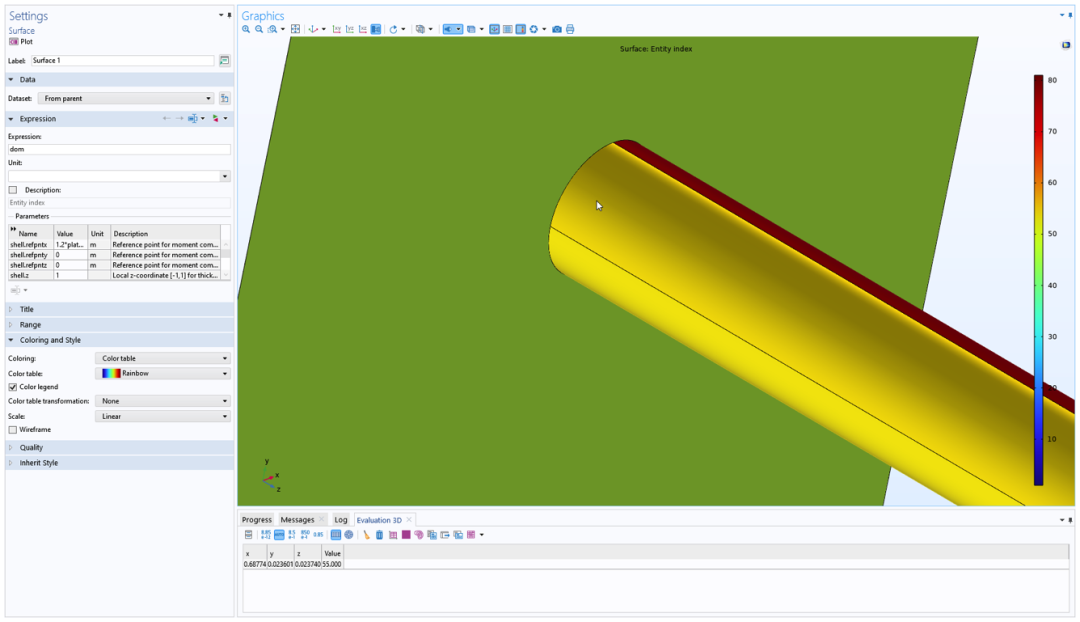Click the 'shell.z' parameter name cell
Viewport: 1080px width, 622px height.
(30, 276)
